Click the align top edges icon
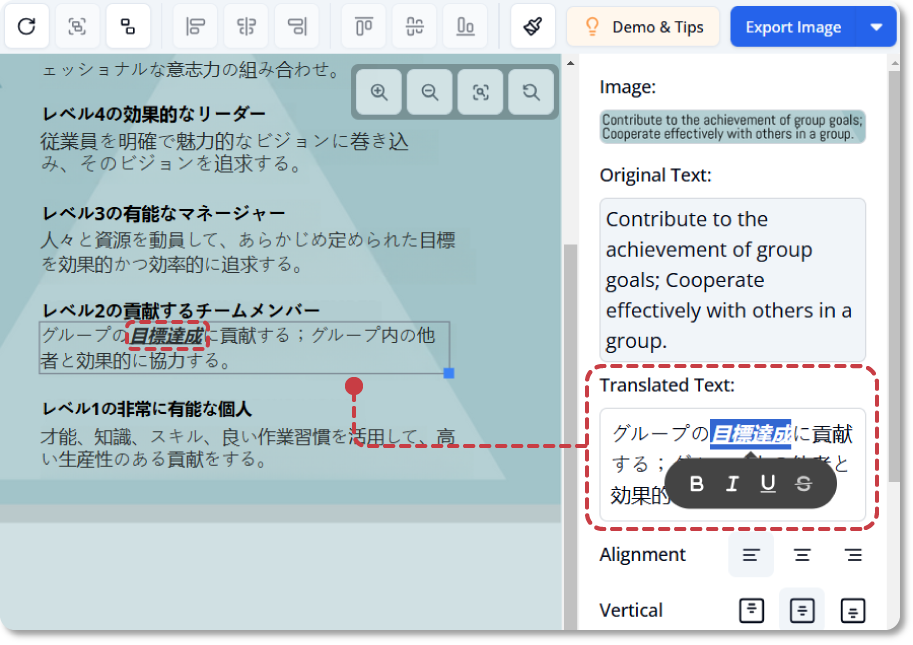This screenshot has width=913, height=645. click(x=365, y=27)
